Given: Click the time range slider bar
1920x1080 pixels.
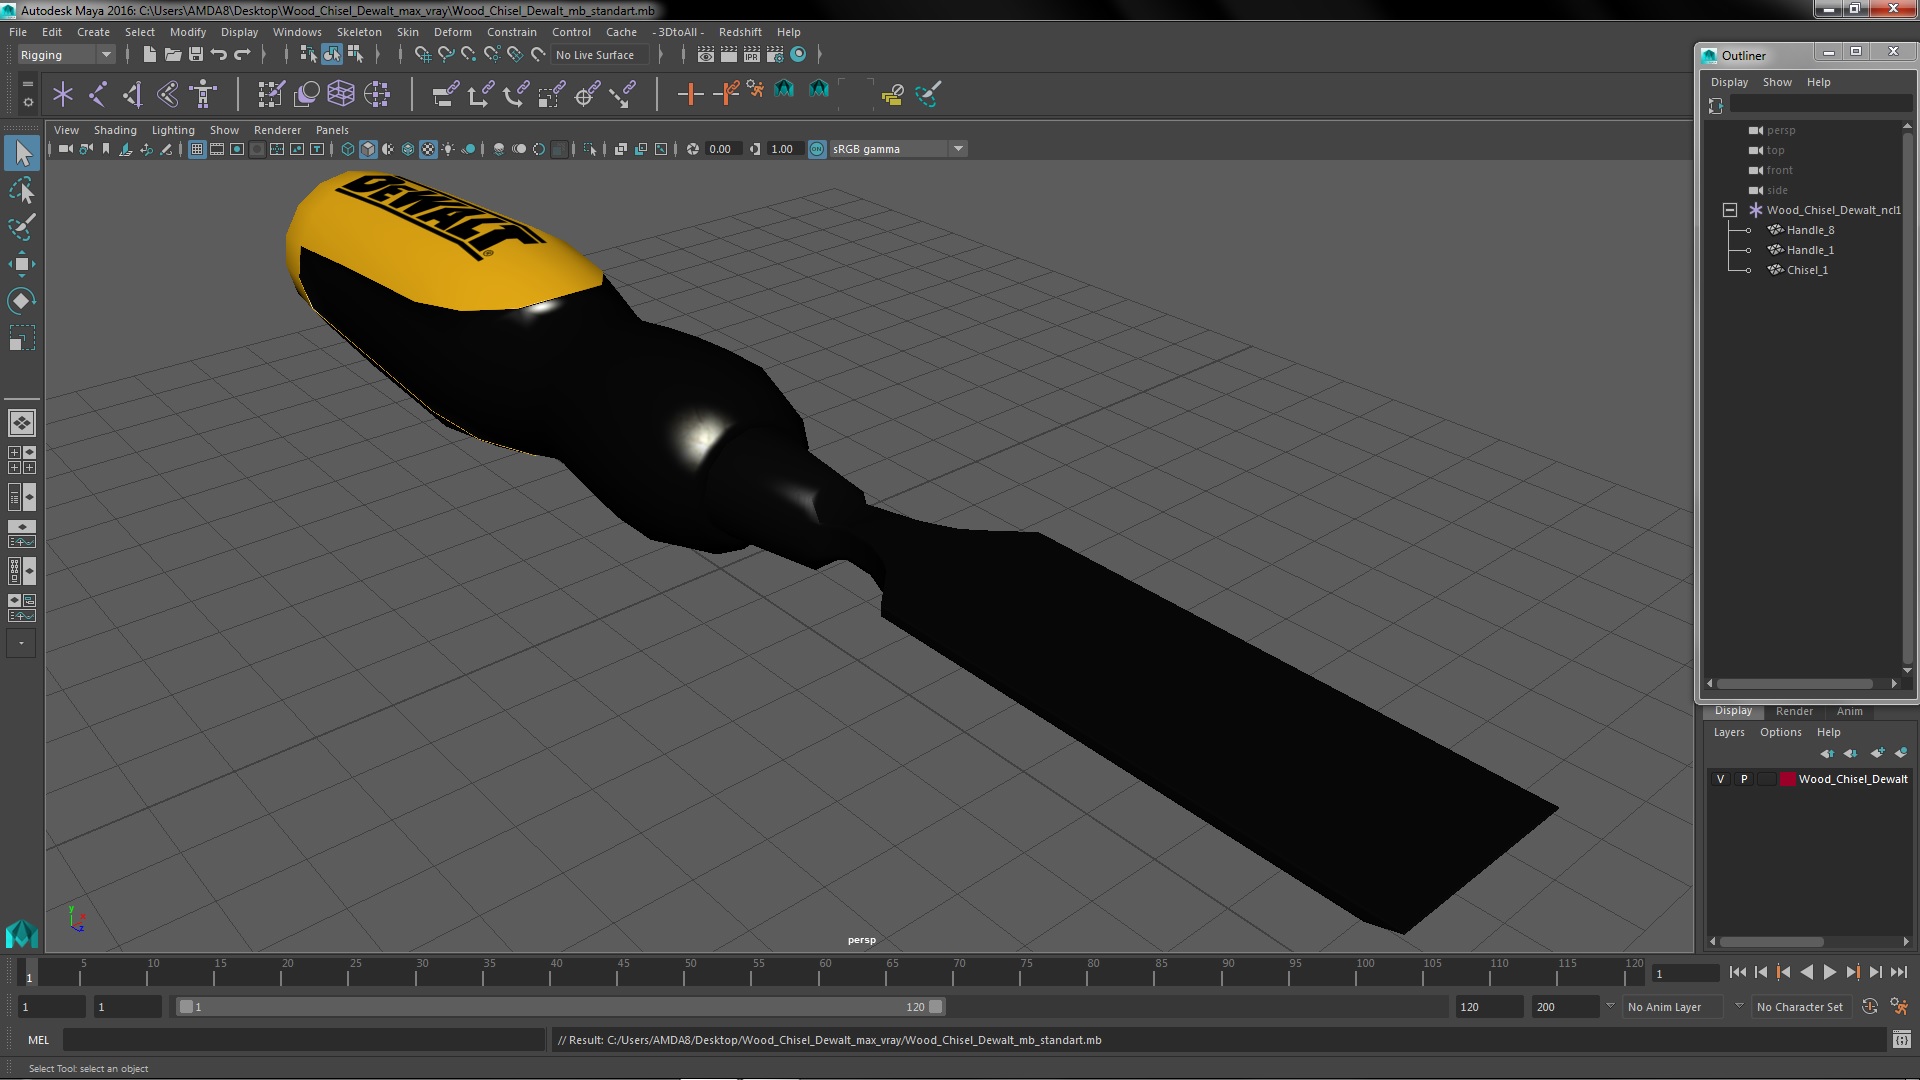Looking at the screenshot, I should [x=560, y=1007].
